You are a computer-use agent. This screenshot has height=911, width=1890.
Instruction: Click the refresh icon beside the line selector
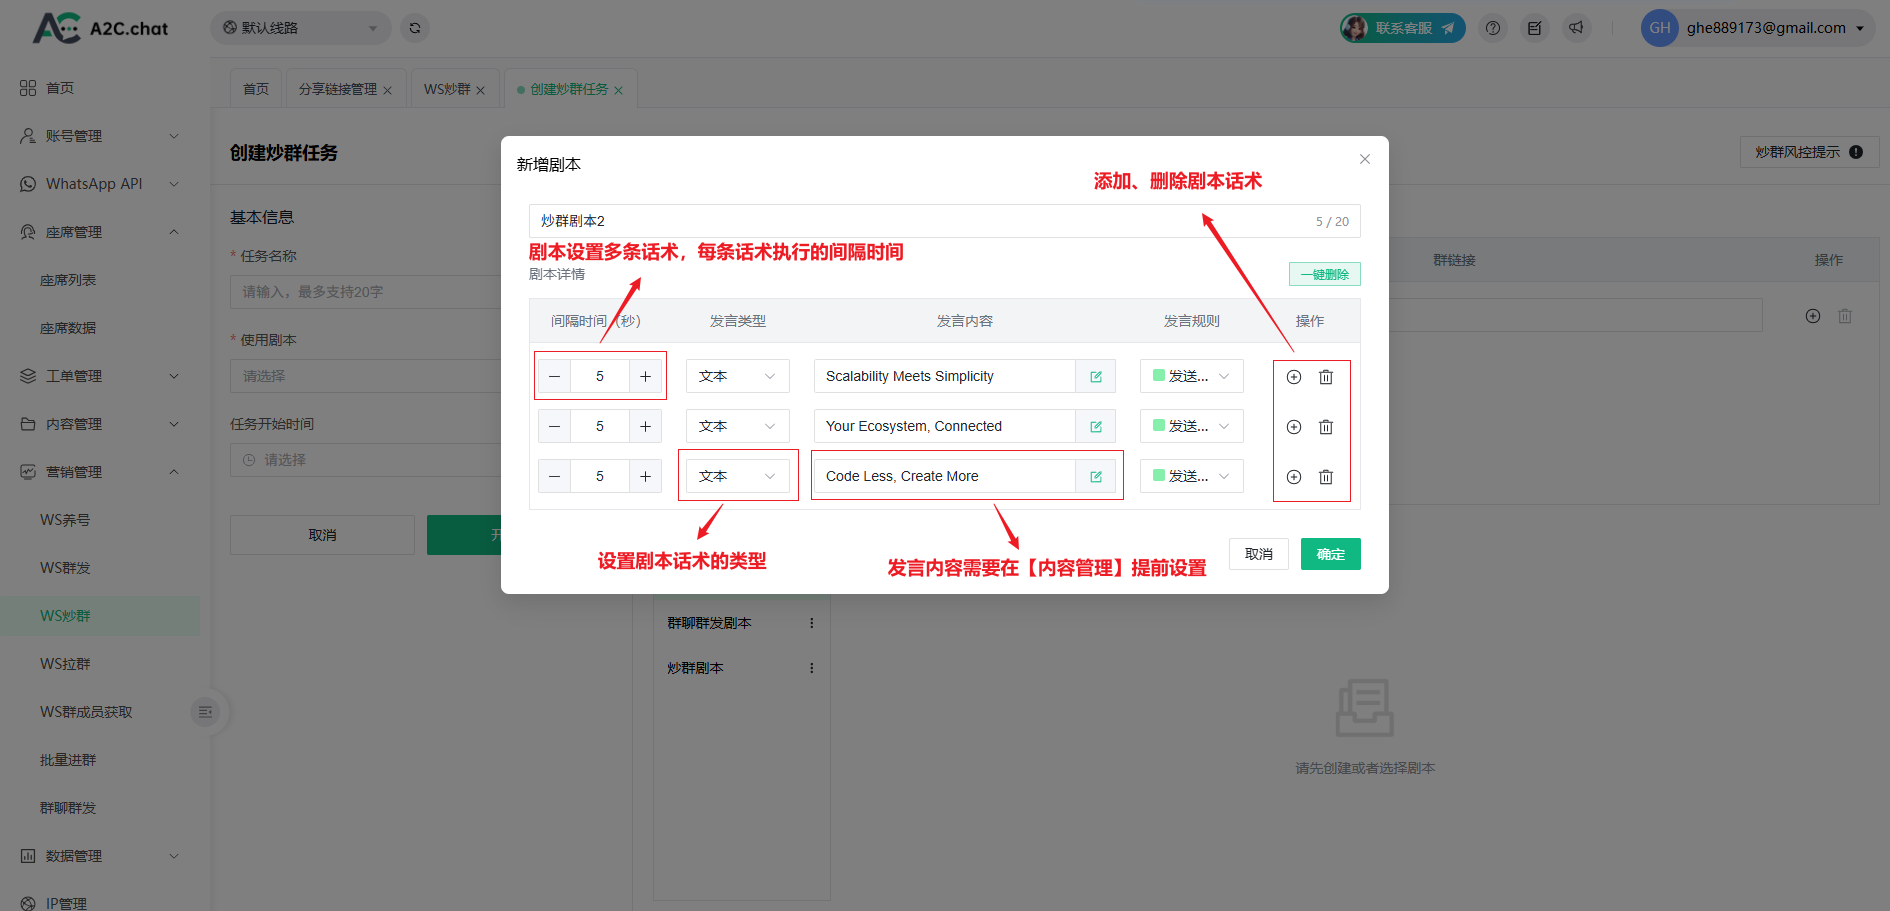click(415, 28)
